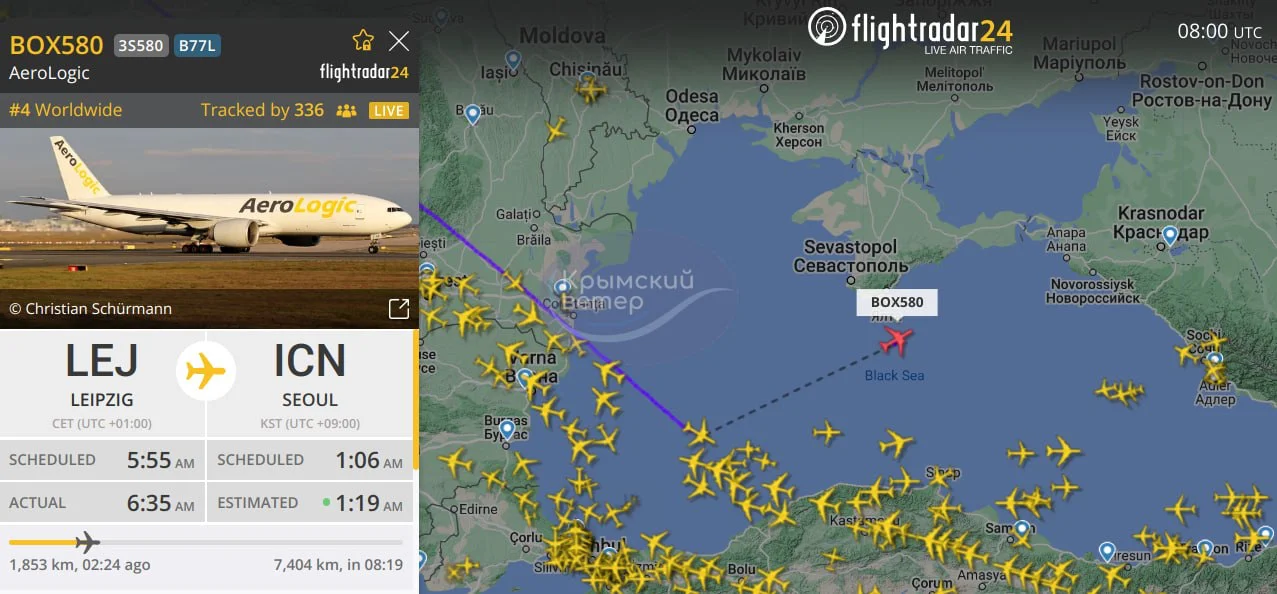Click the tracked-by viewers people icon
The height and width of the screenshot is (594, 1277).
click(x=346, y=111)
